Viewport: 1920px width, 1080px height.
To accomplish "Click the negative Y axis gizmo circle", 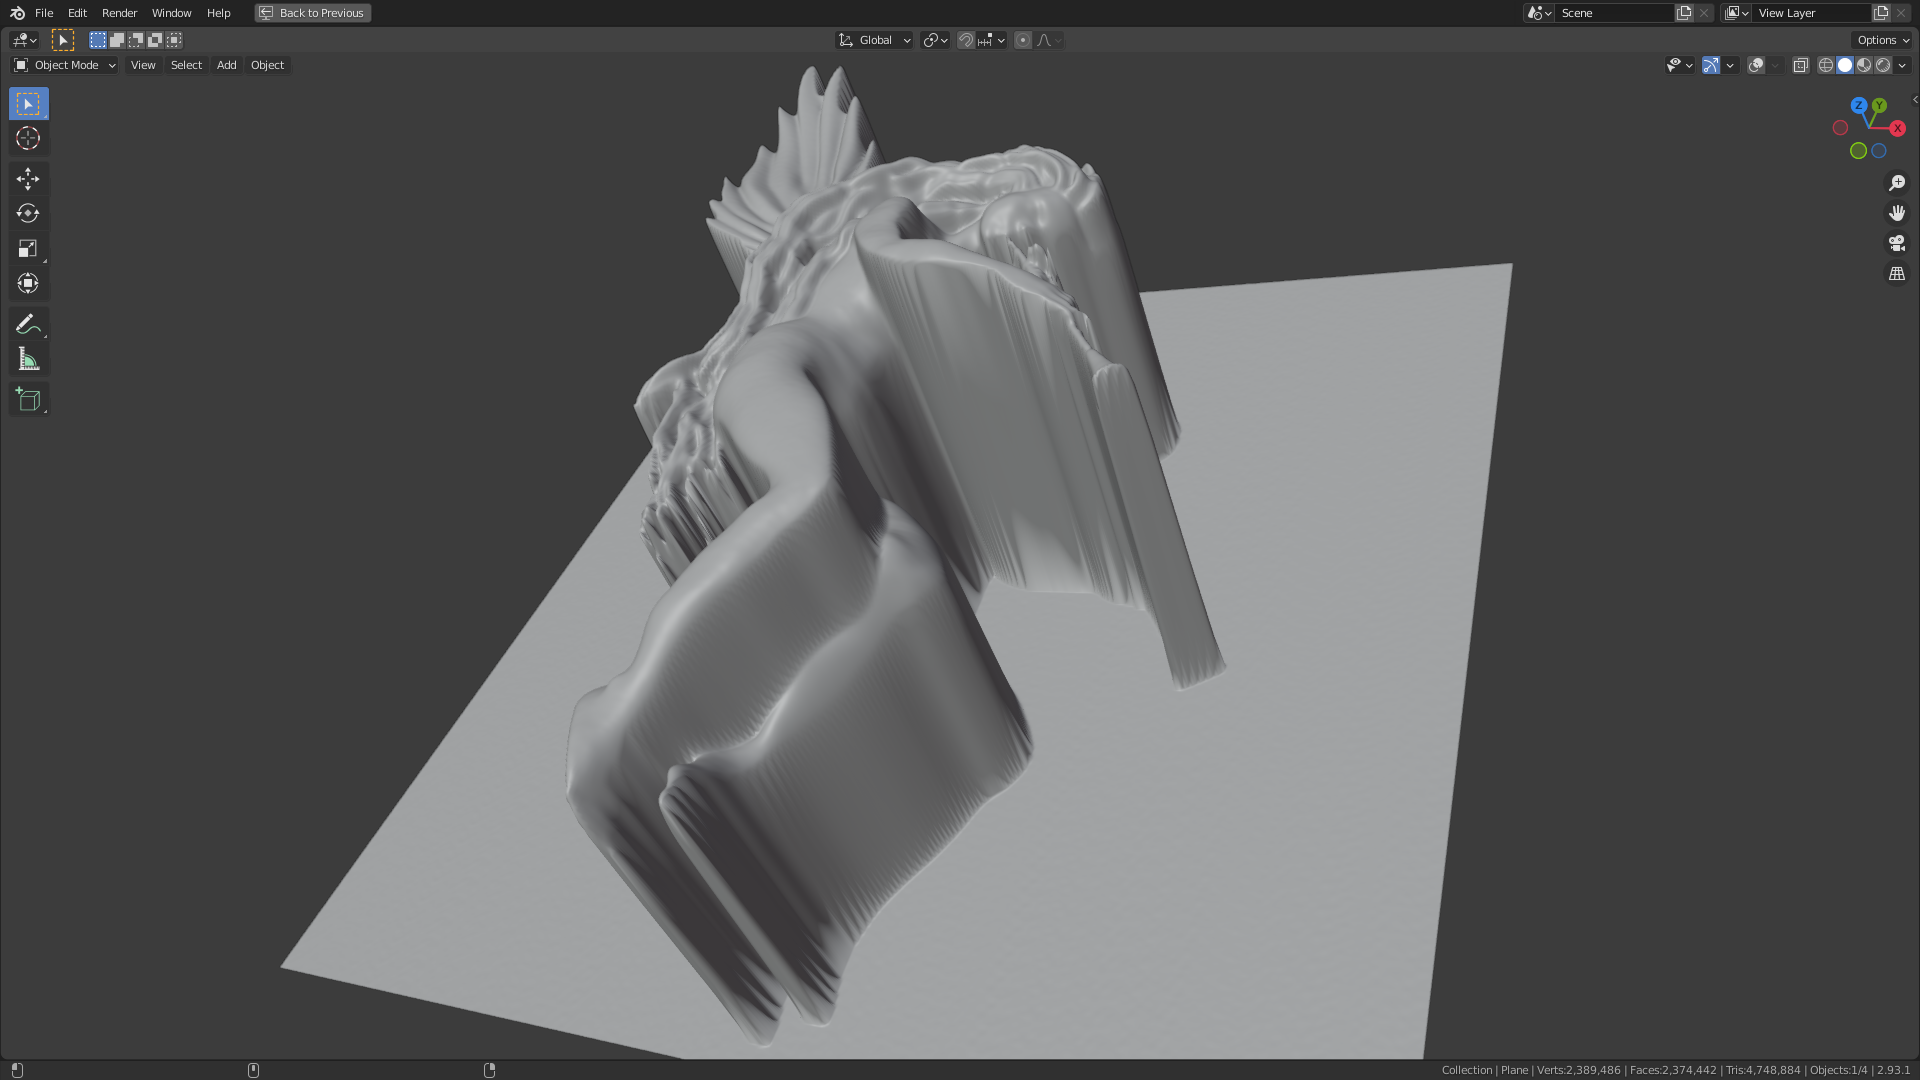I will (1858, 151).
